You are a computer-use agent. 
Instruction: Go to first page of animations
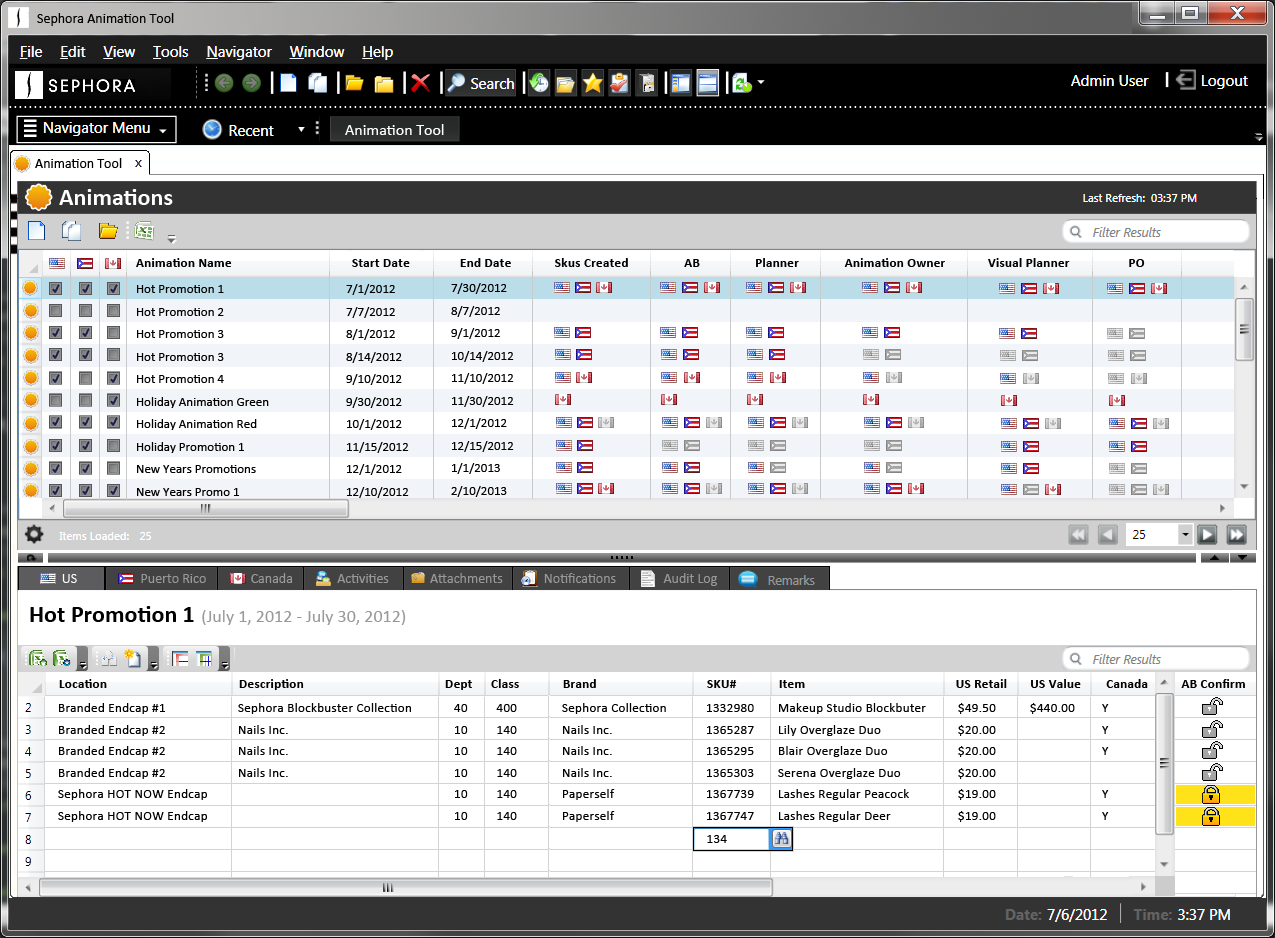click(x=1078, y=535)
